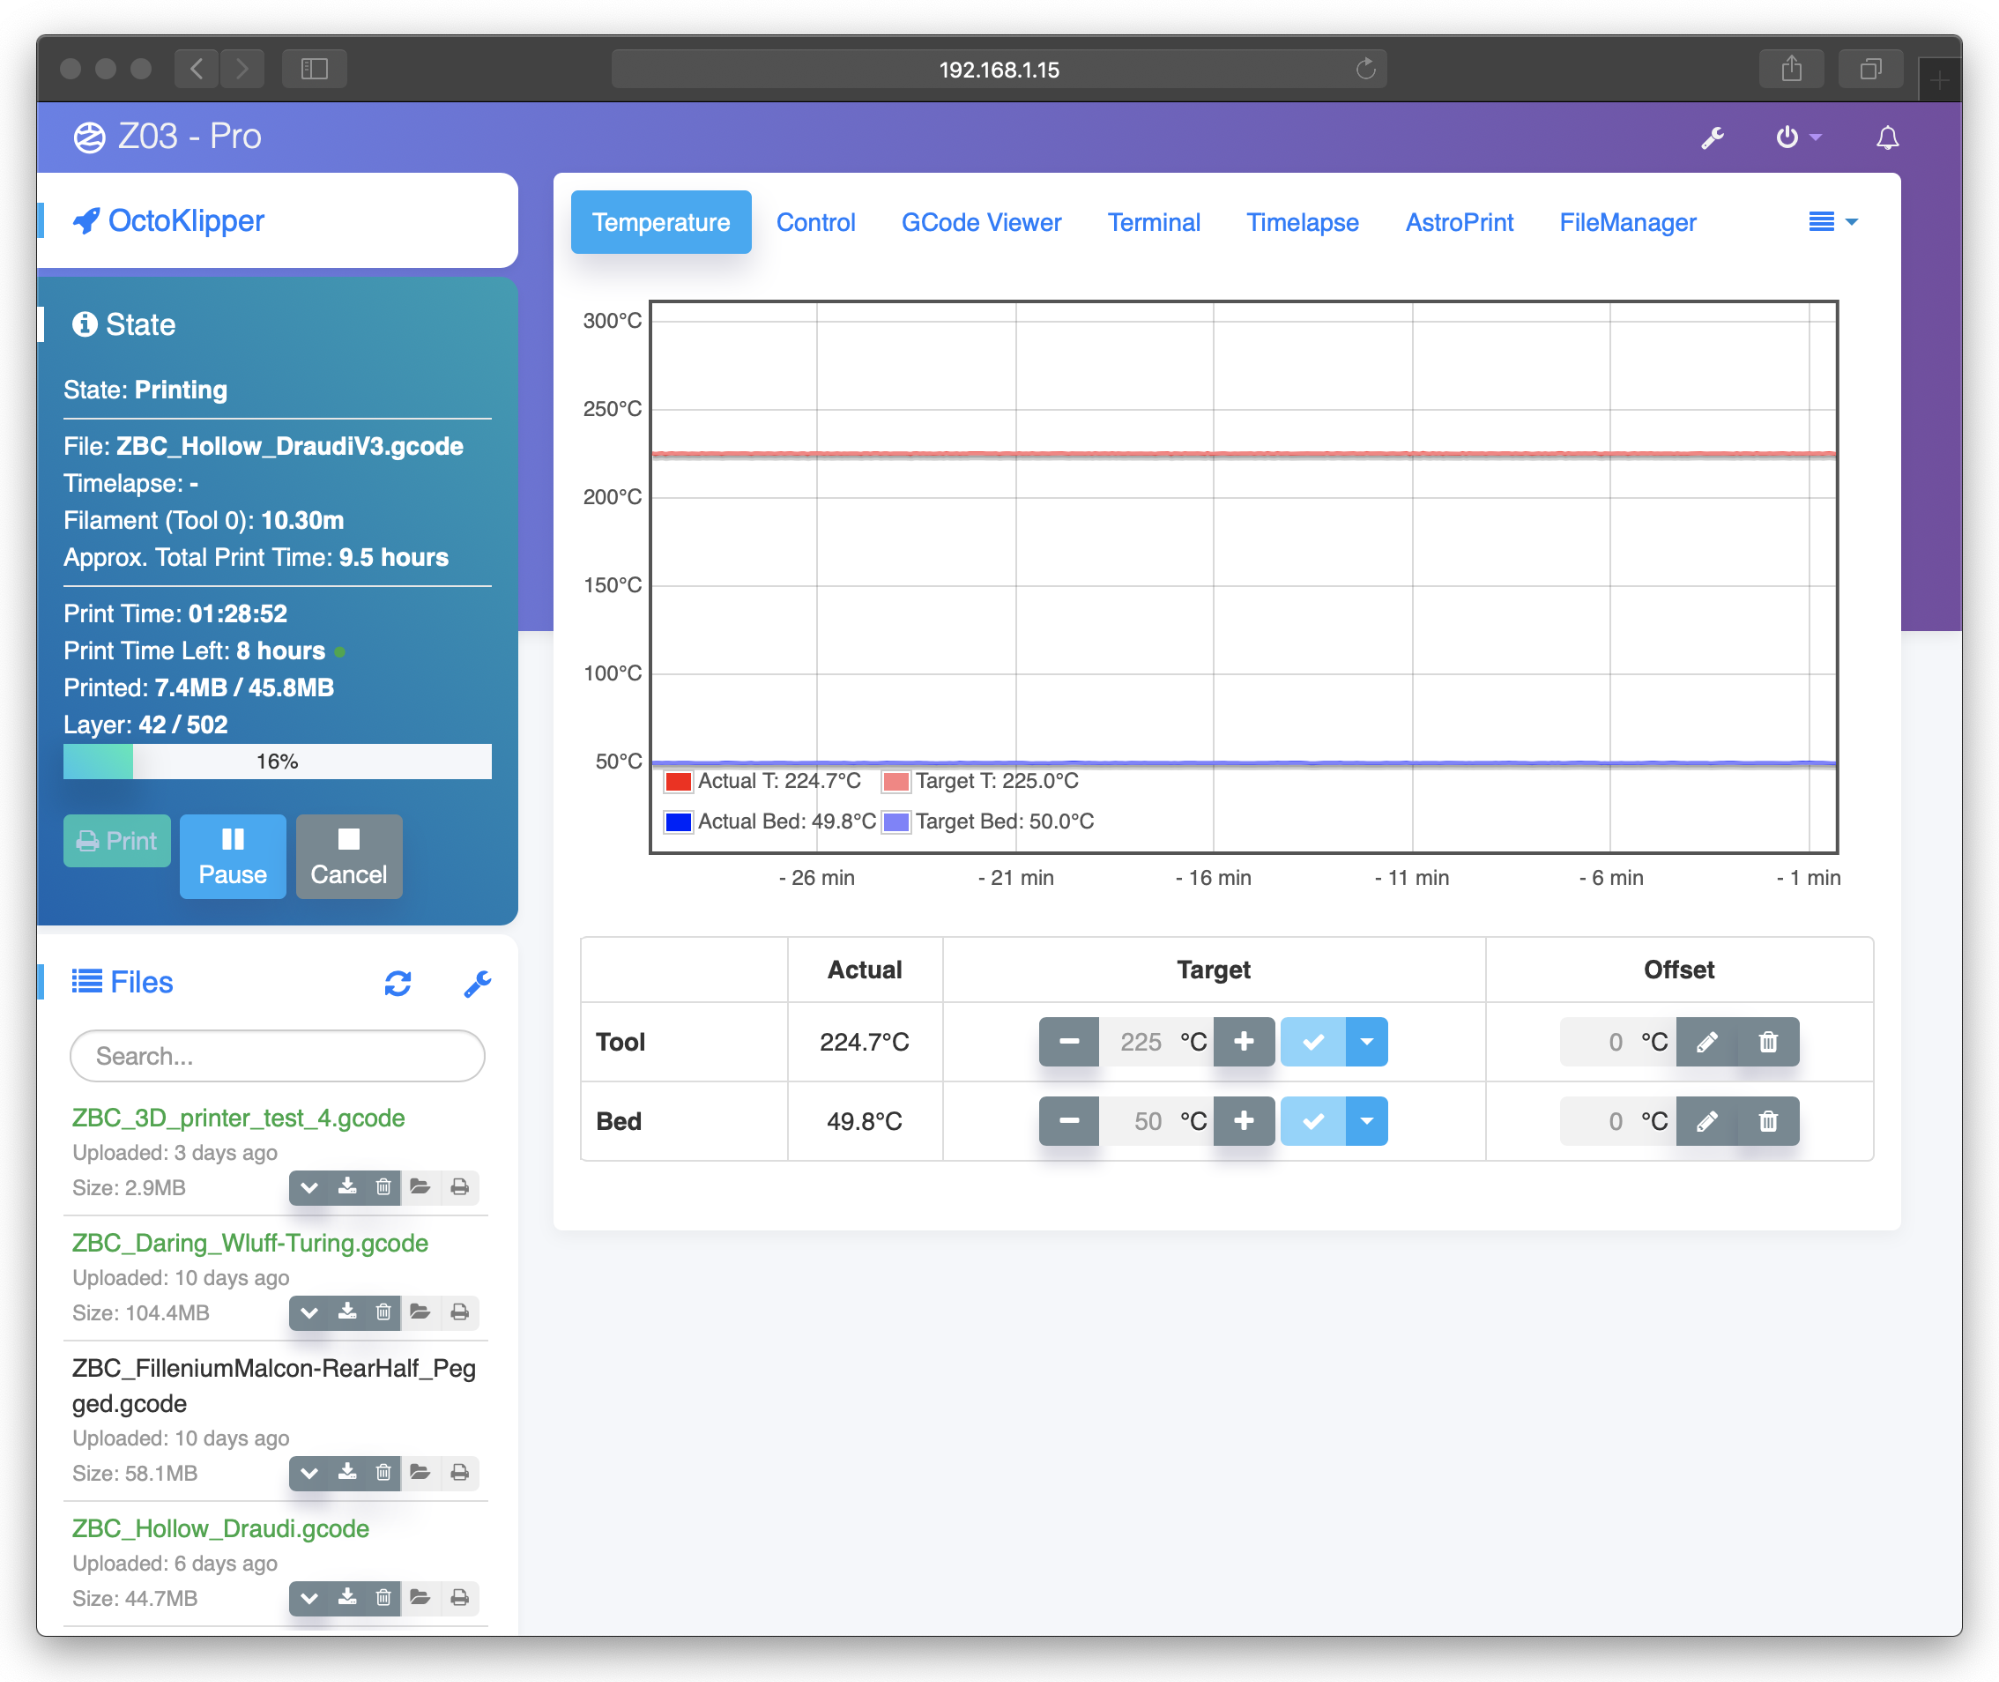Decrease Bed target temperature
Image resolution: width=1999 pixels, height=1682 pixels.
(x=1069, y=1121)
